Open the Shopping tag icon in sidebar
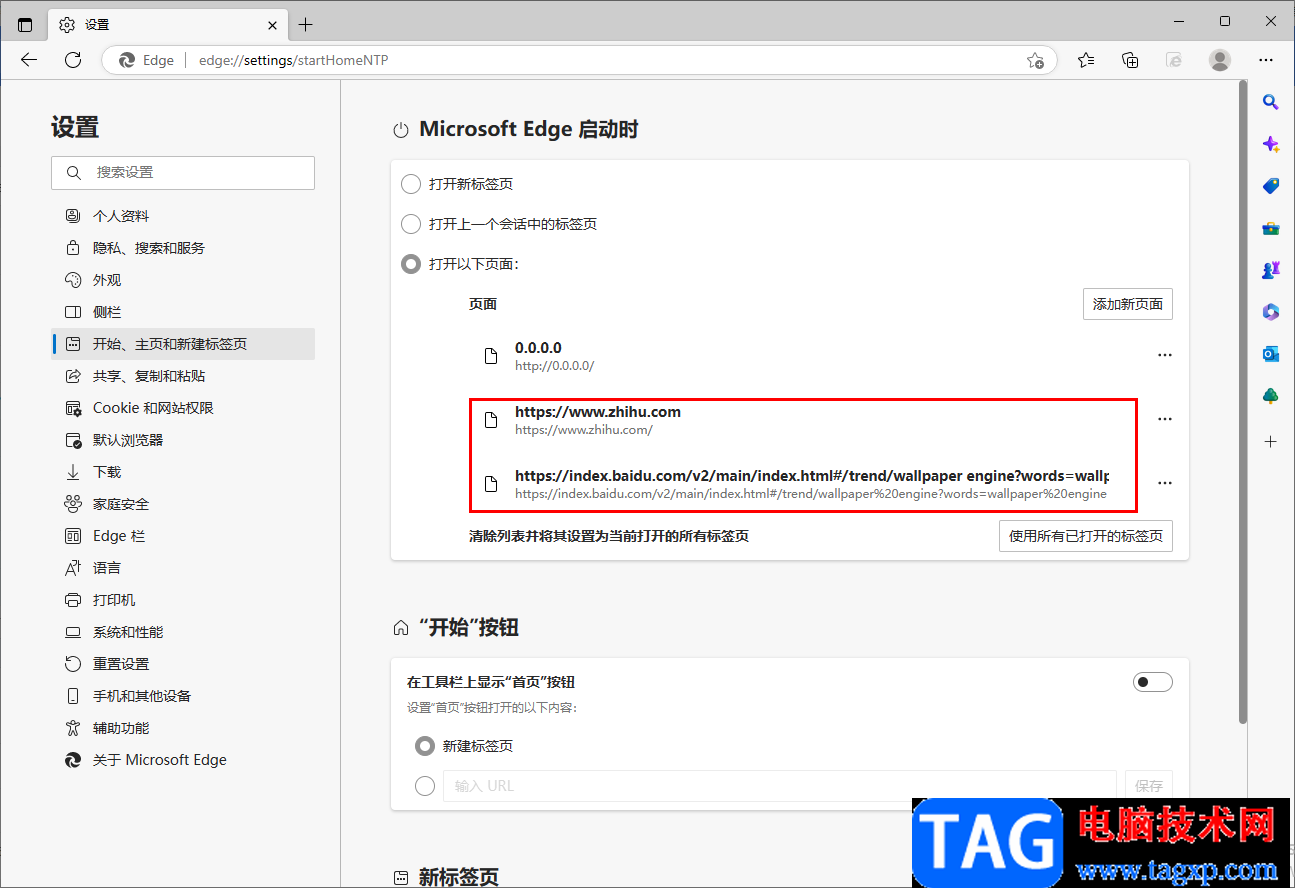Screen dimensions: 1295x888 1271,186
